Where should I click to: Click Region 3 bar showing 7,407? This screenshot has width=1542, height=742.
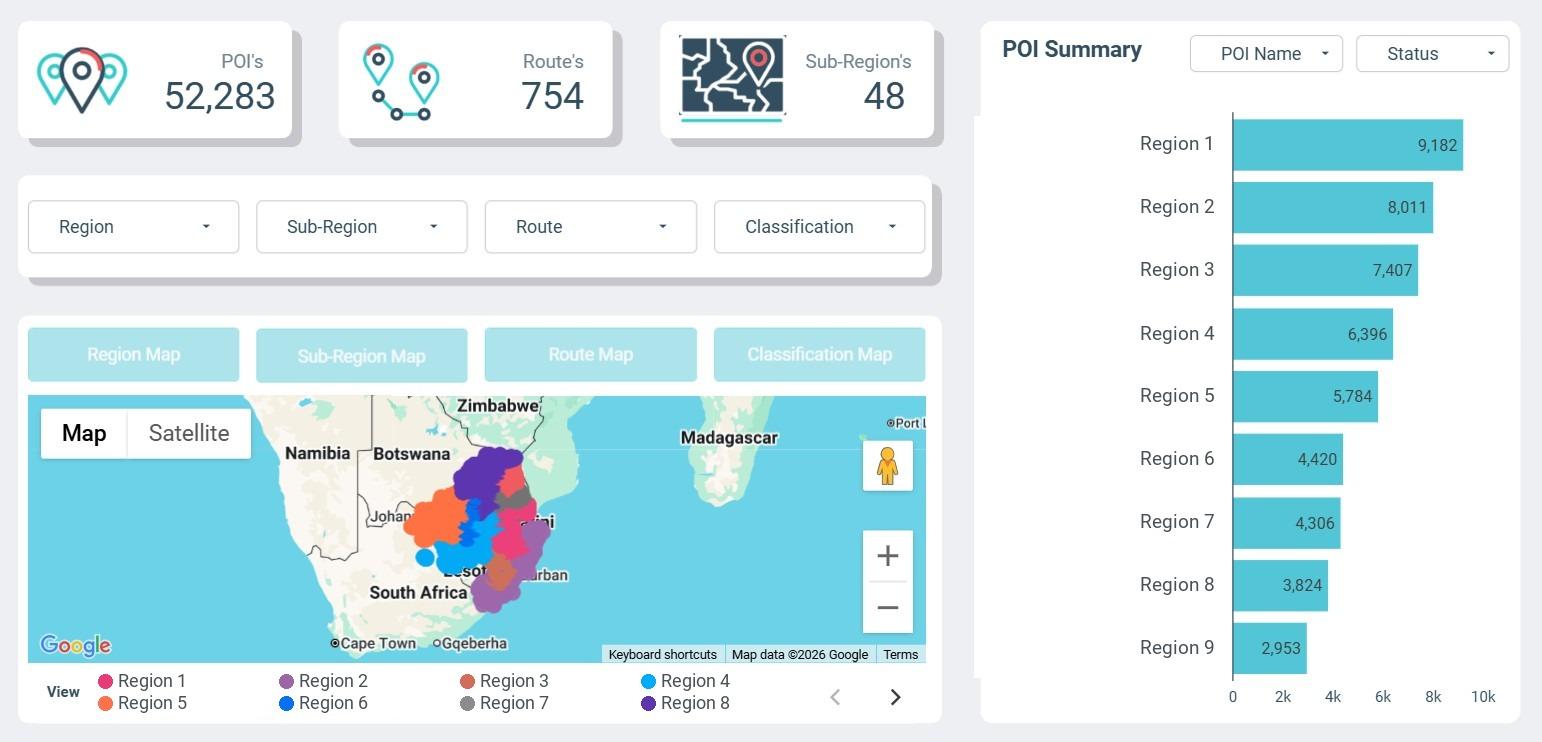[1325, 270]
